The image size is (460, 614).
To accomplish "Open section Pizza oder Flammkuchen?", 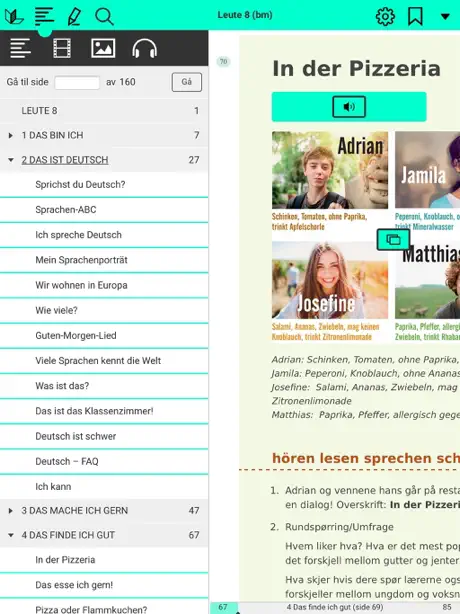I will [104, 607].
